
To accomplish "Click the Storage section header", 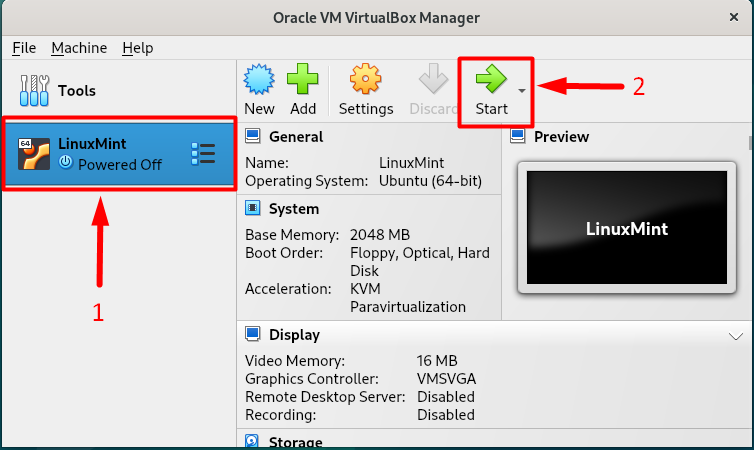I will (295, 442).
